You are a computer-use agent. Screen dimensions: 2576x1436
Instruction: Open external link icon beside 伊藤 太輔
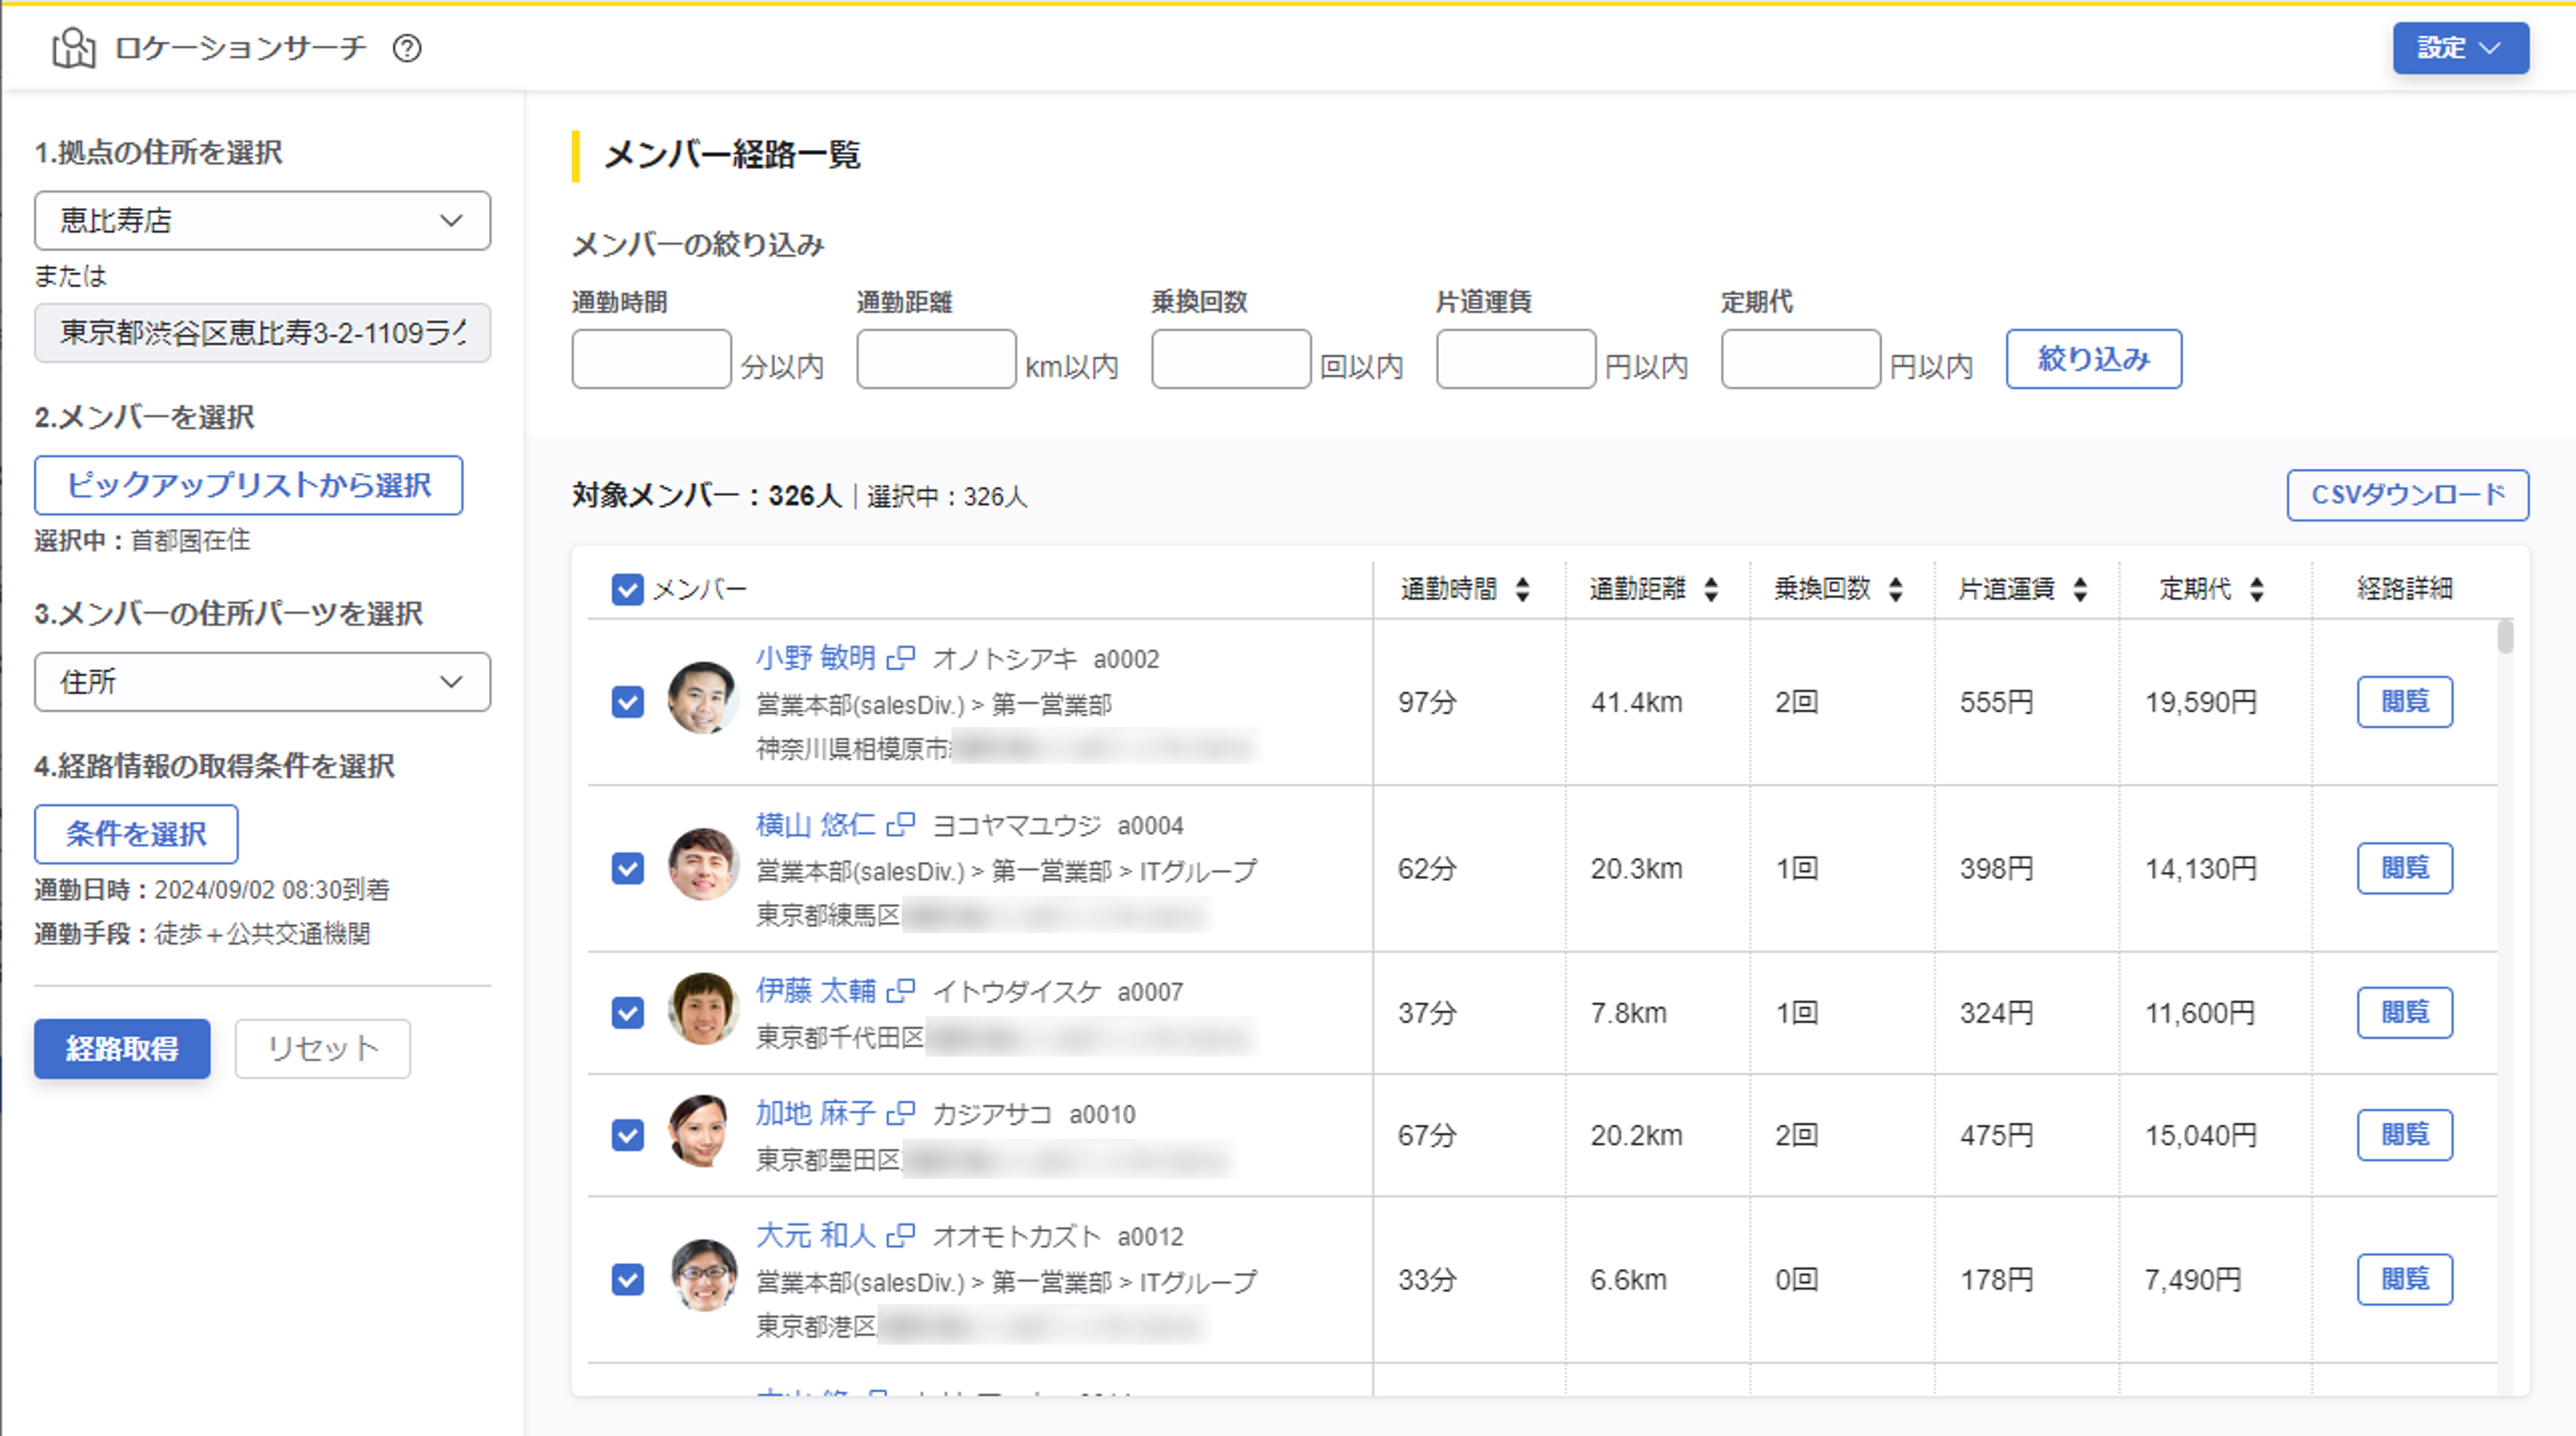[x=901, y=991]
